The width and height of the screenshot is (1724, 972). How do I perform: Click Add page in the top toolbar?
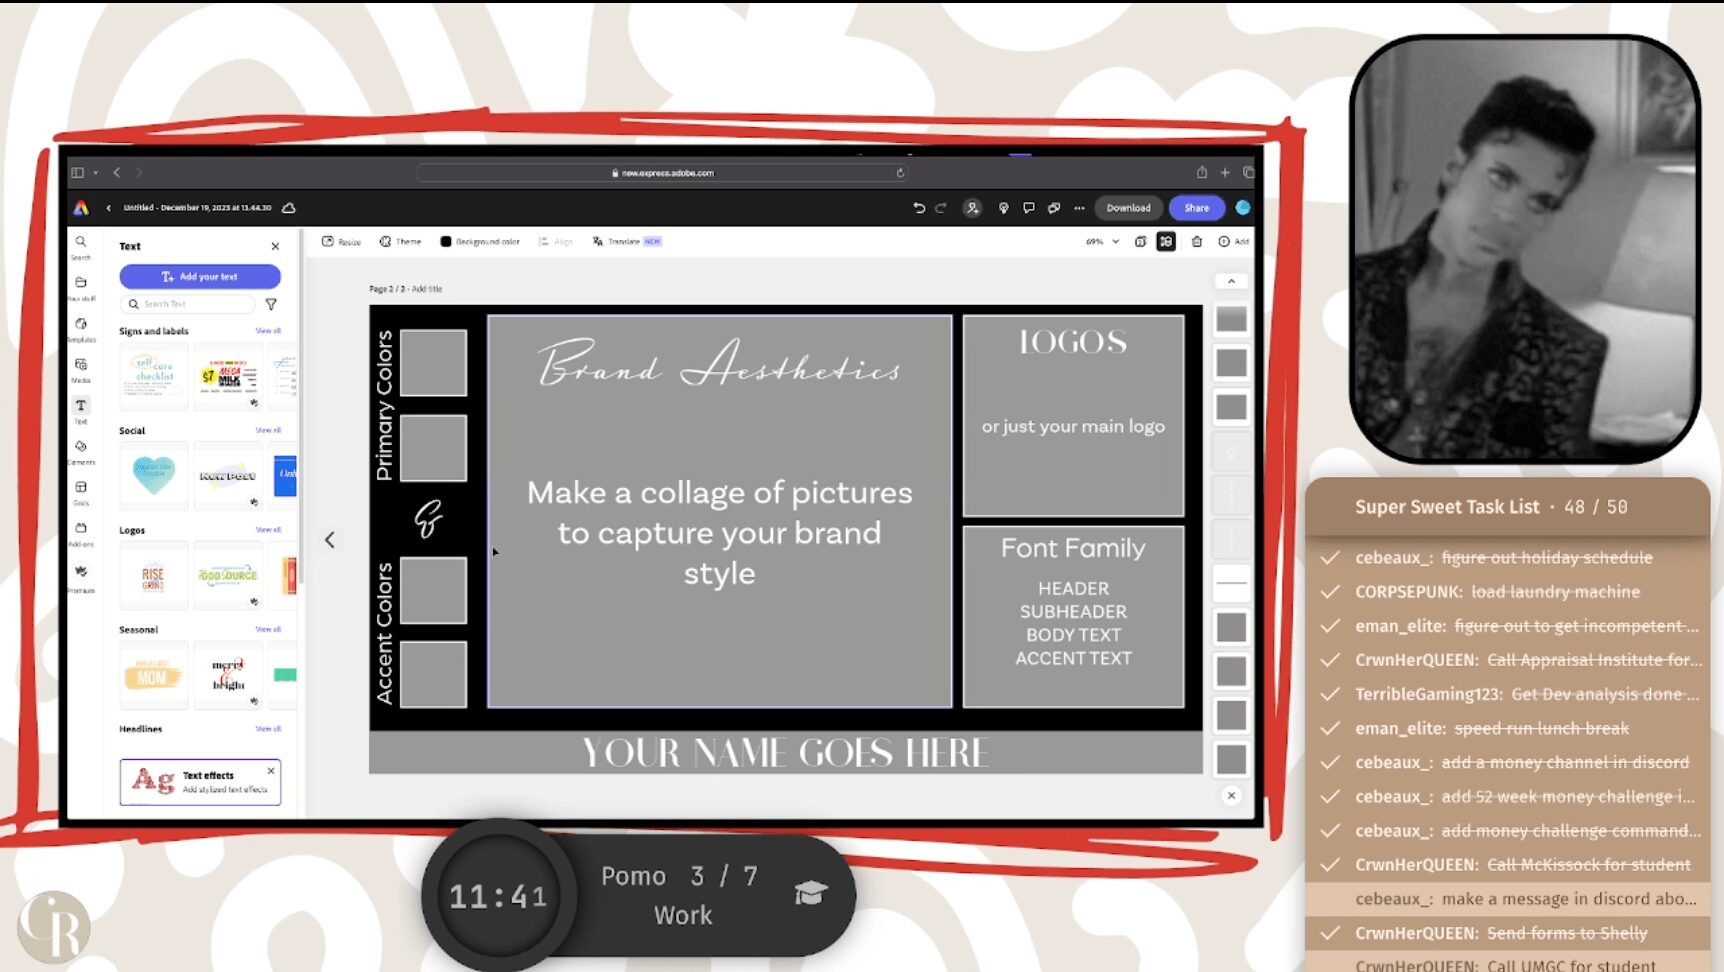(1233, 242)
